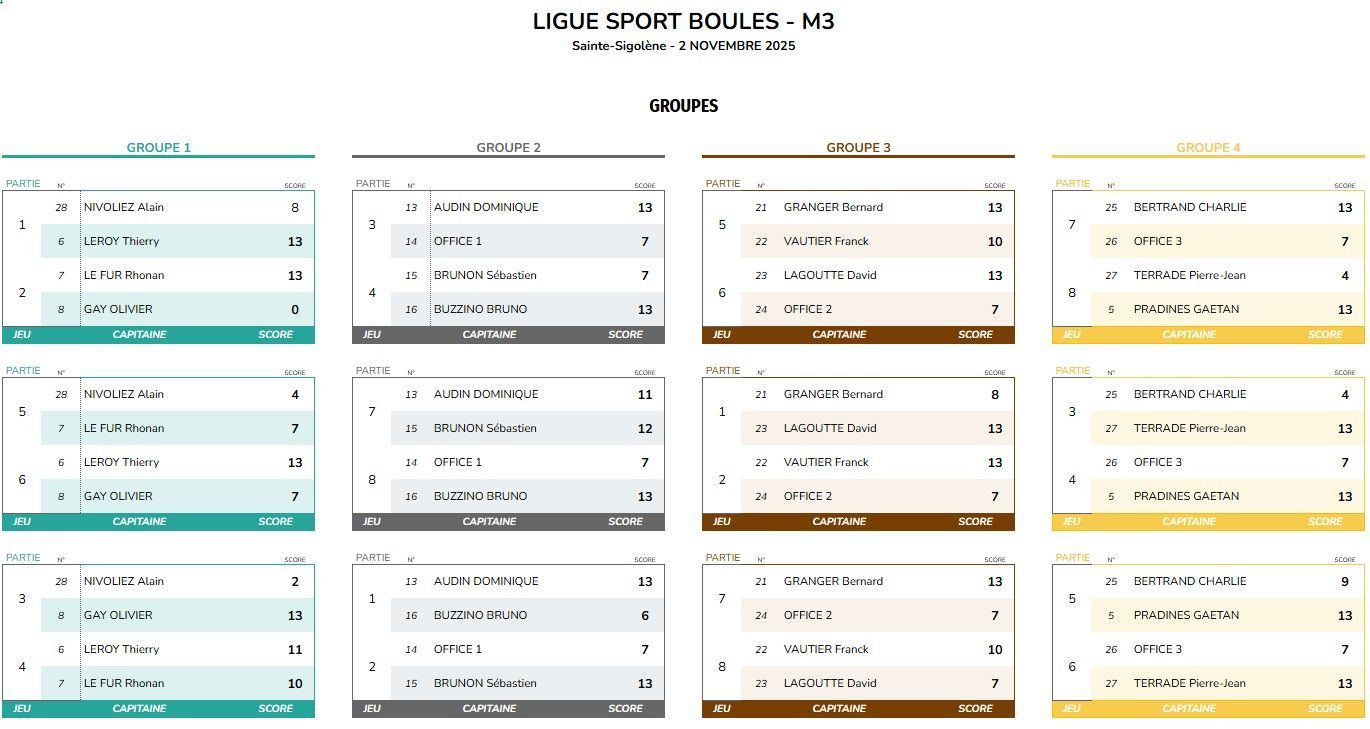Click BRUNON Sébastien's score of 12
This screenshot has width=1370, height=729.
645,429
